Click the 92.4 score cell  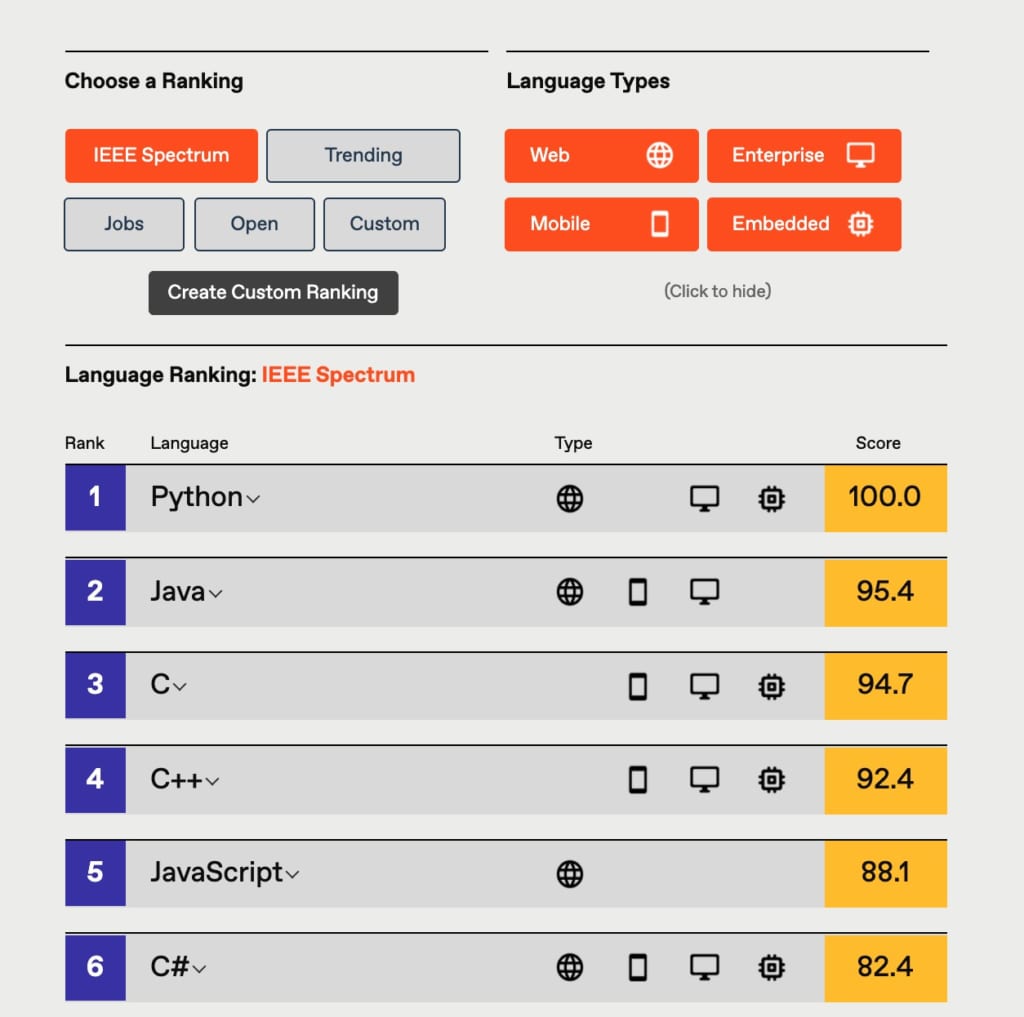coord(886,780)
